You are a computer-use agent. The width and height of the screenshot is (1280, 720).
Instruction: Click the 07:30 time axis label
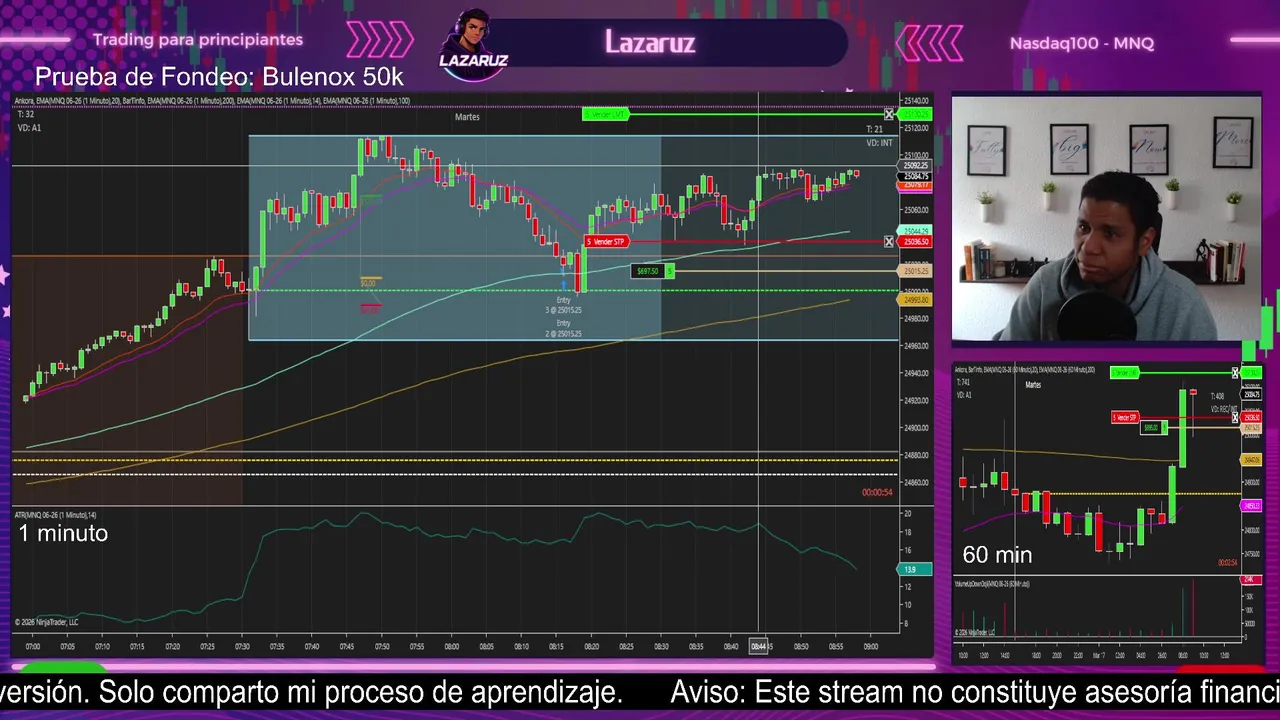[242, 647]
